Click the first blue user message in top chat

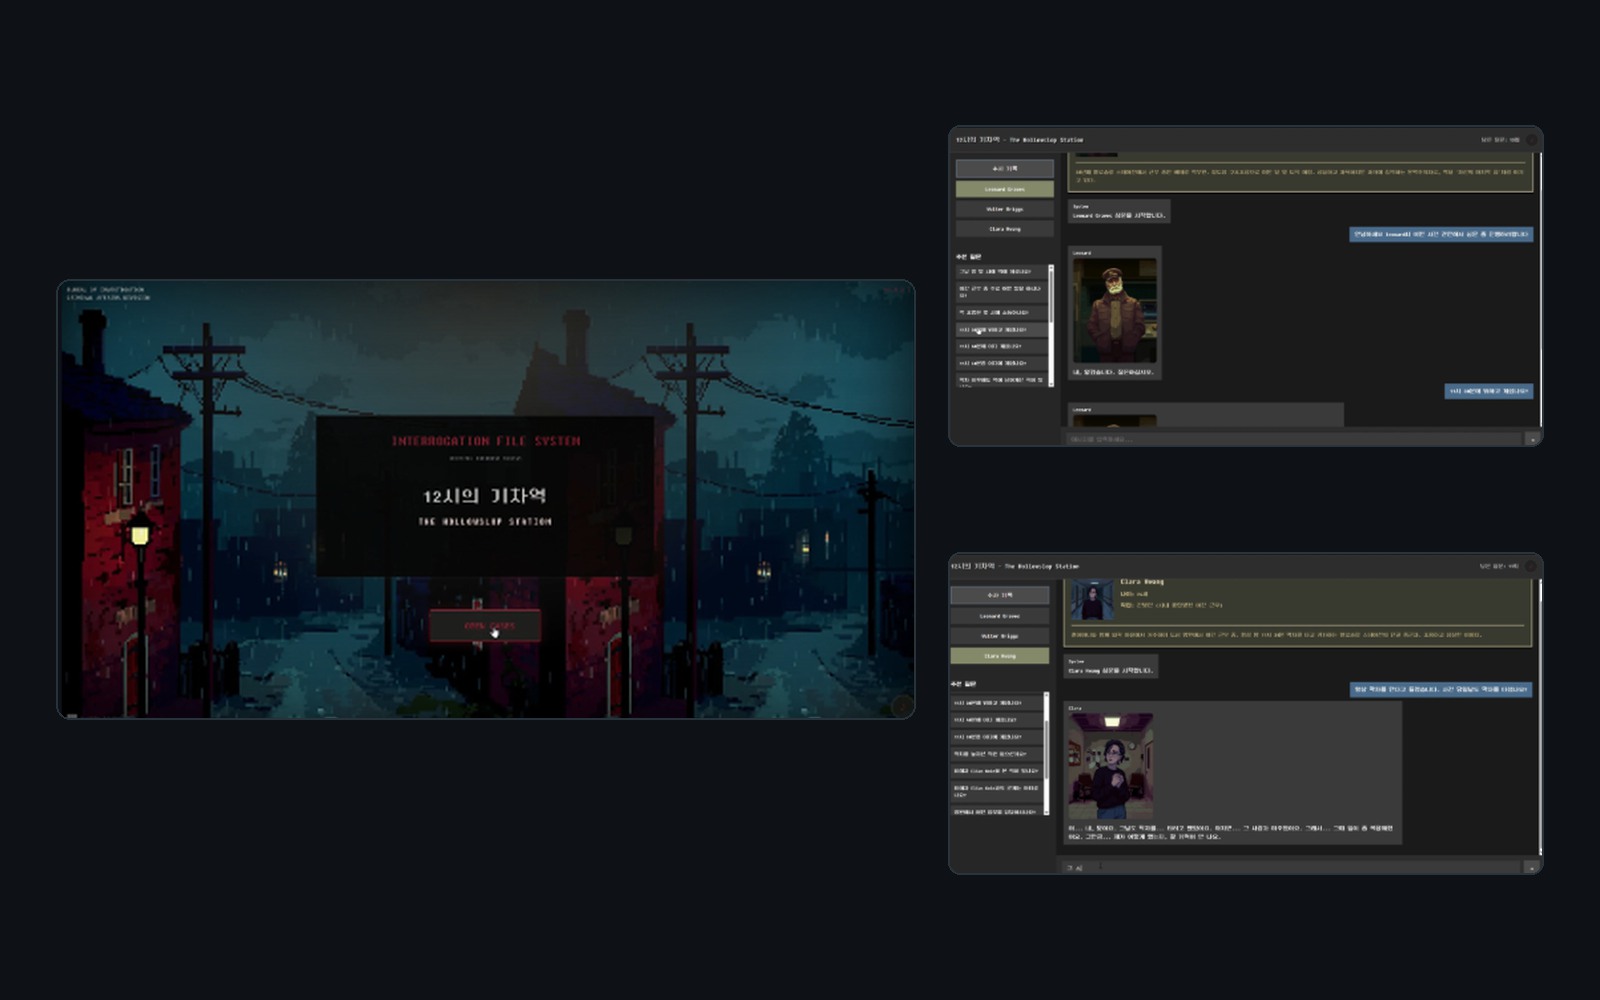click(1441, 234)
